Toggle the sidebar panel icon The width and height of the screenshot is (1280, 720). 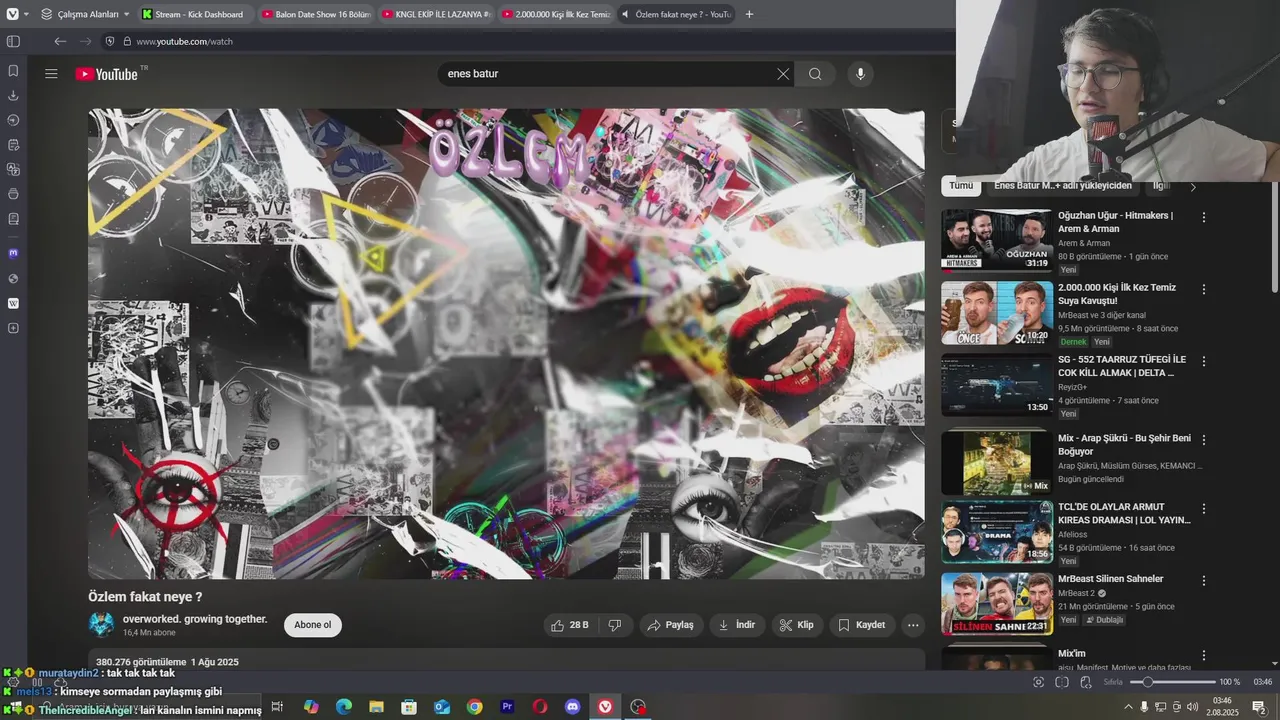13,41
